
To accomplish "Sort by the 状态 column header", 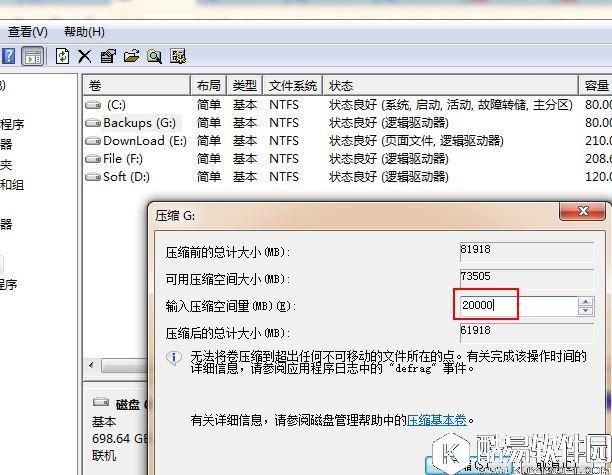I will tap(450, 85).
